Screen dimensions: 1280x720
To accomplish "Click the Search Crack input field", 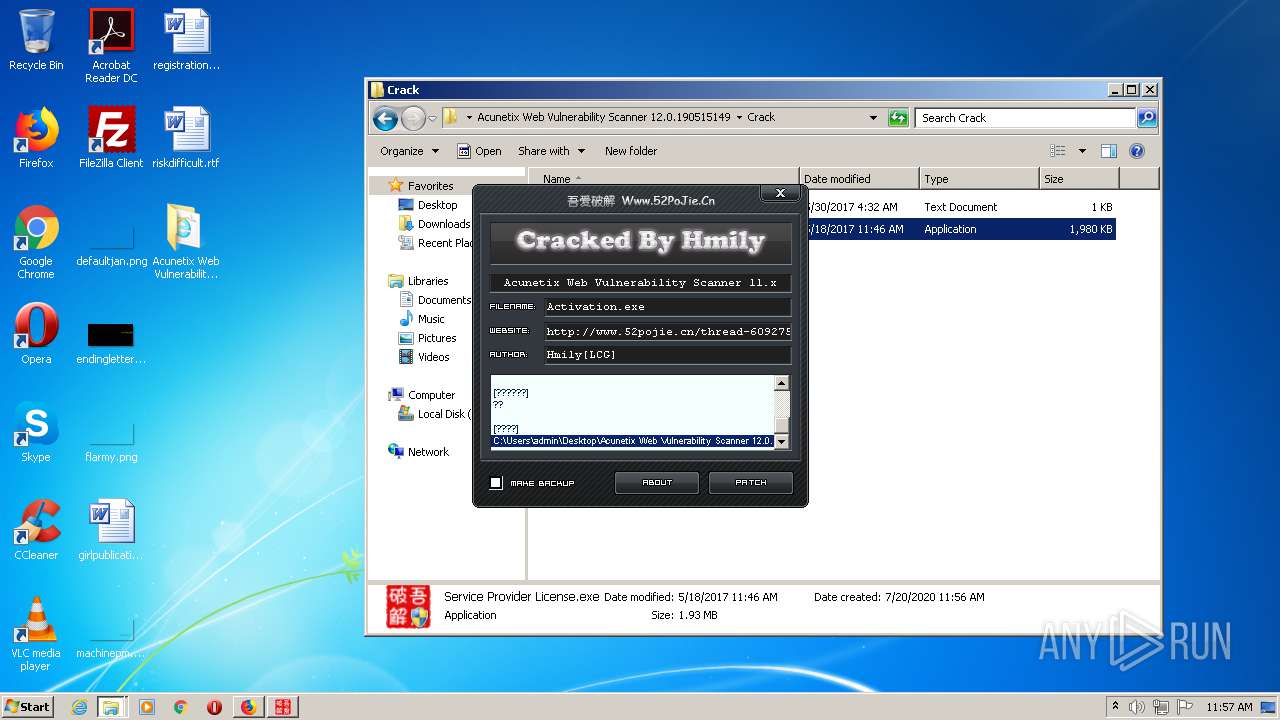I will [x=1025, y=118].
